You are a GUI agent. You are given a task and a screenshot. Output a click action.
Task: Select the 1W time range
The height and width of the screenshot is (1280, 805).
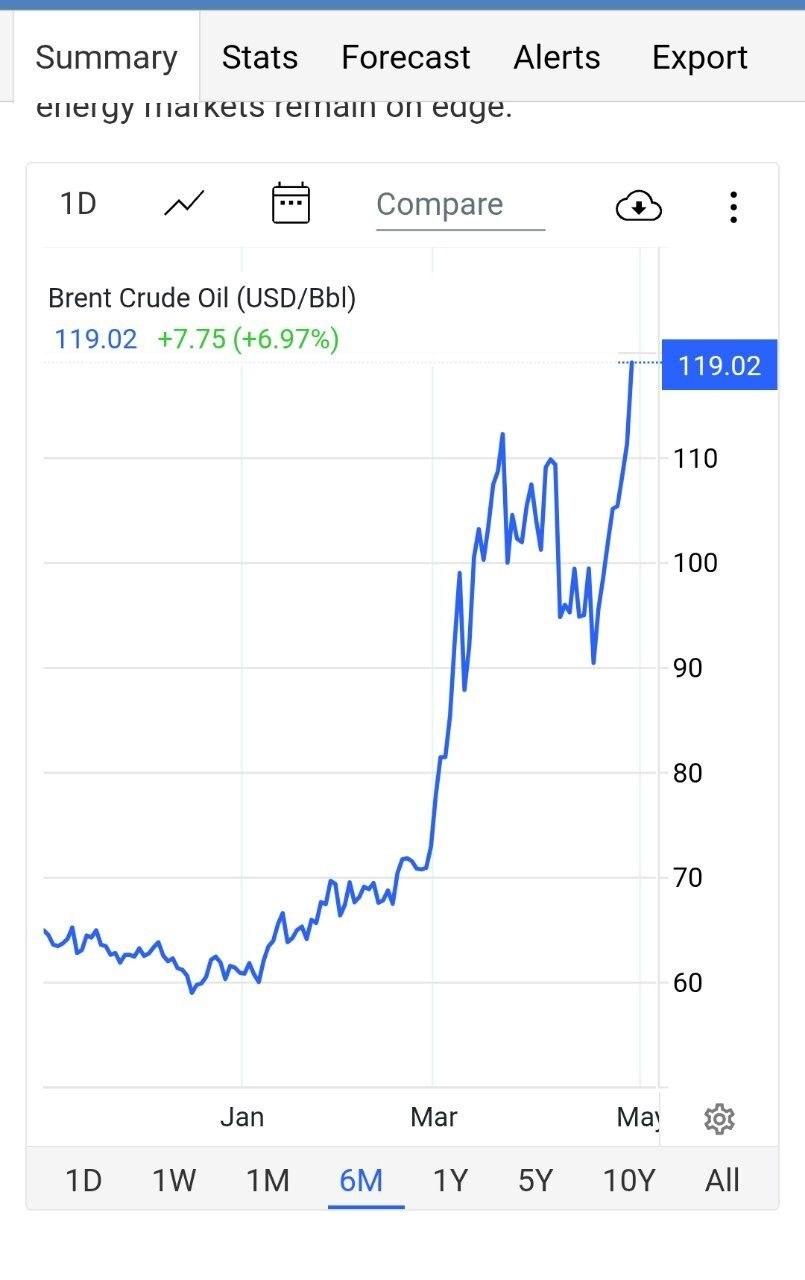(x=174, y=1181)
